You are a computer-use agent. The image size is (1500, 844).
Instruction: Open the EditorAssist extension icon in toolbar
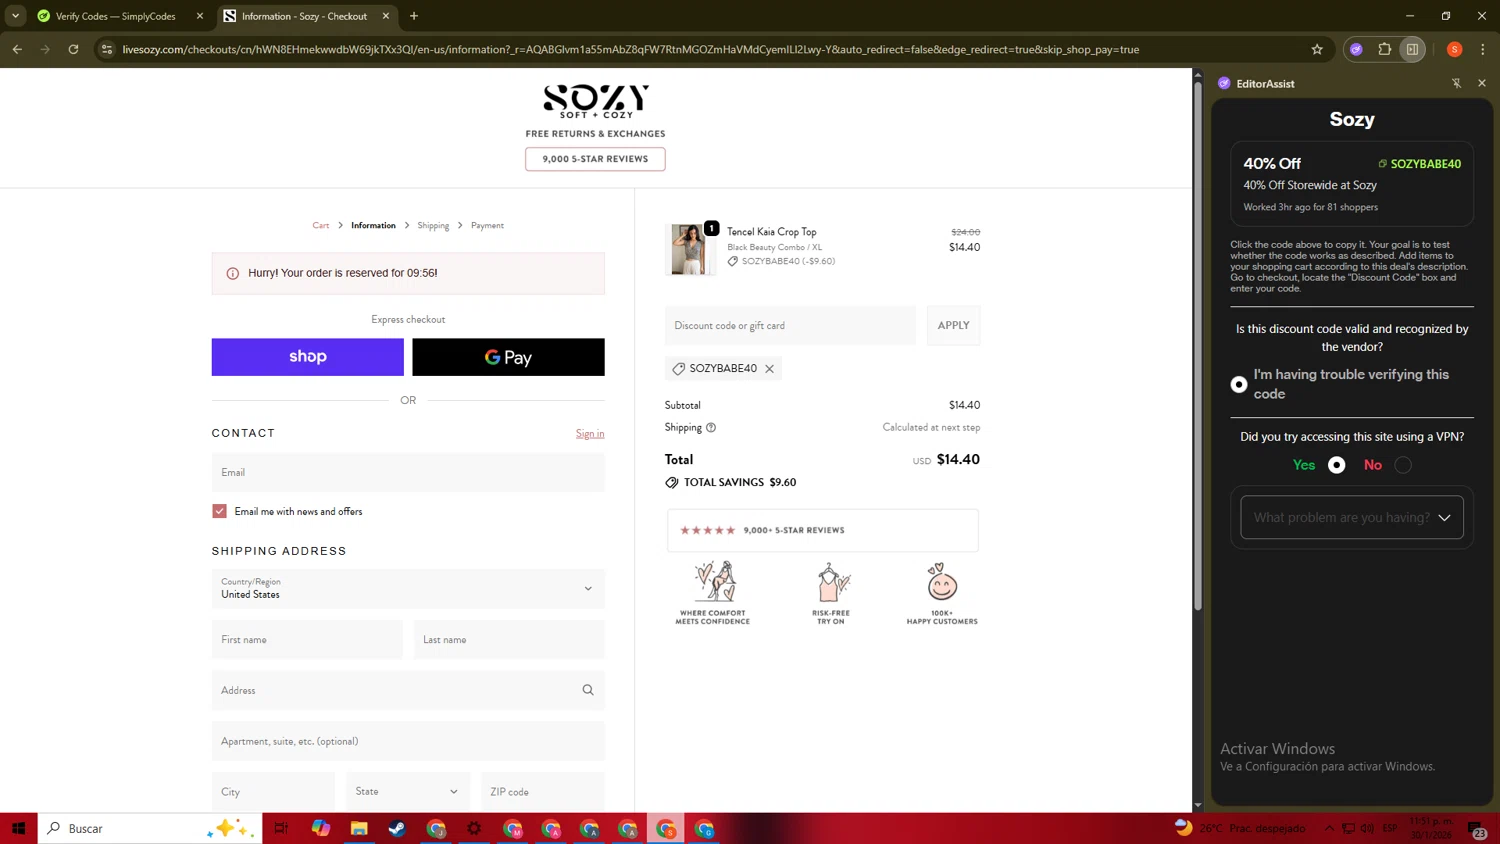1356,49
